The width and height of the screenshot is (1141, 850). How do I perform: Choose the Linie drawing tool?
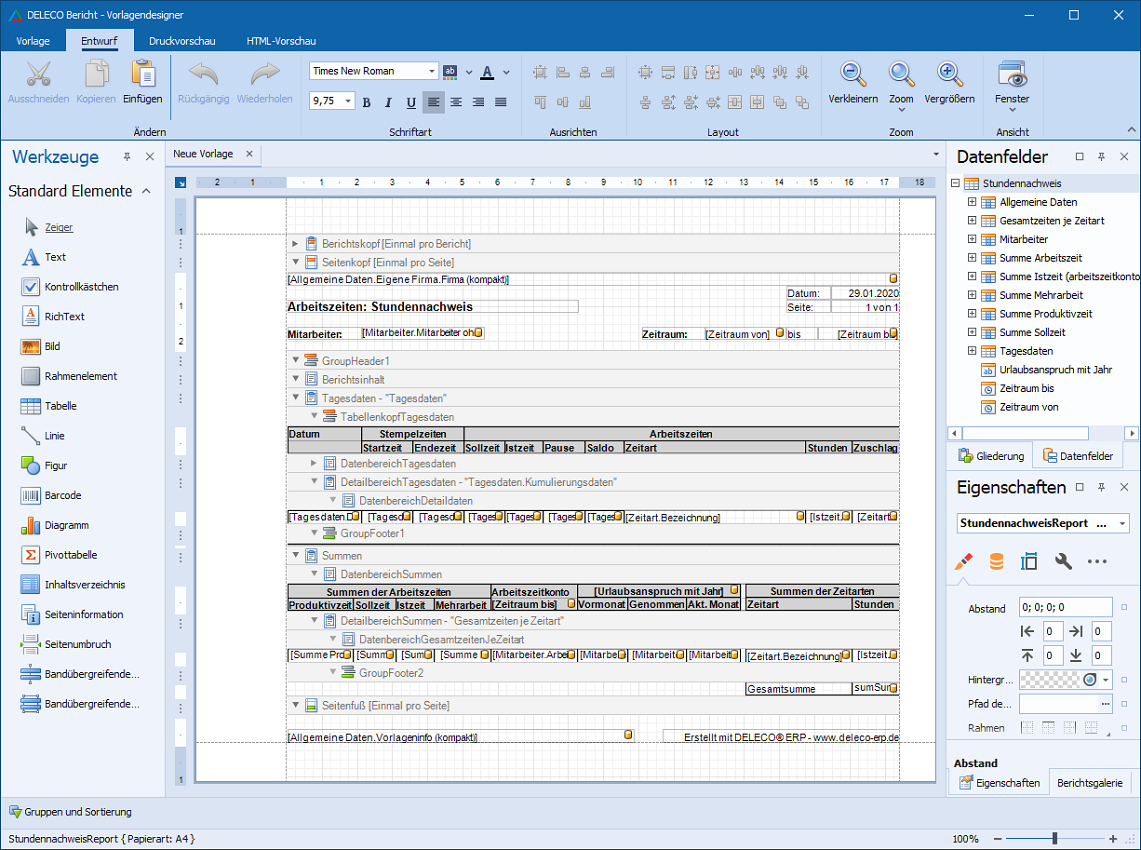[54, 436]
